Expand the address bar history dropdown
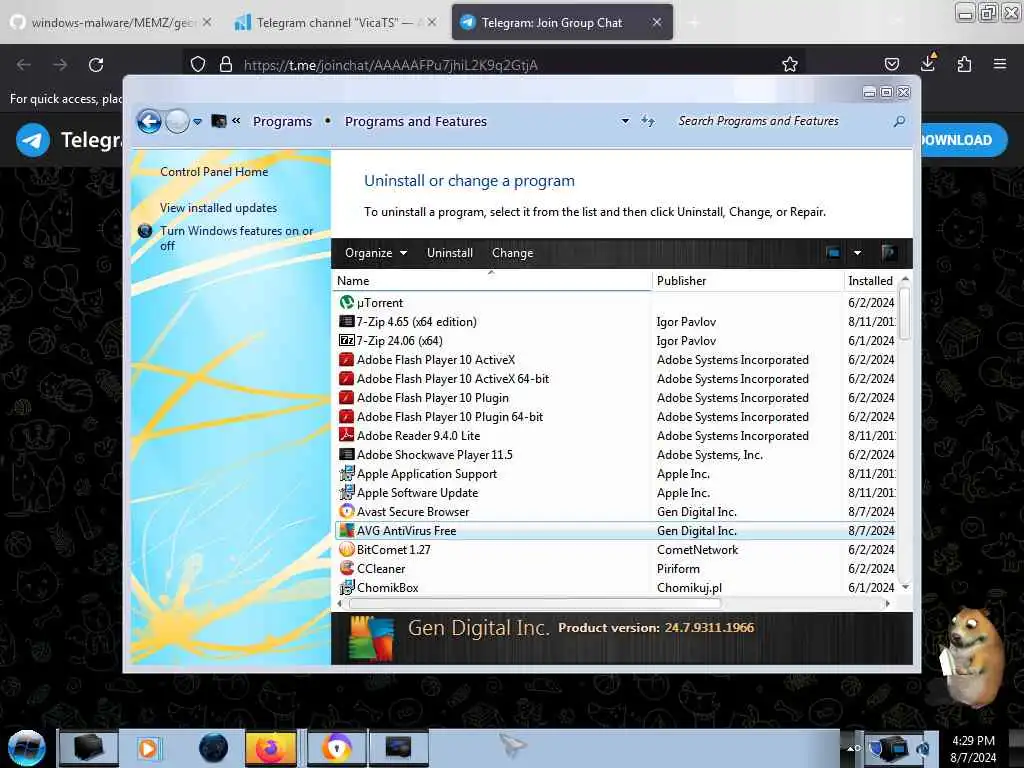The height and width of the screenshot is (768, 1024). (625, 121)
